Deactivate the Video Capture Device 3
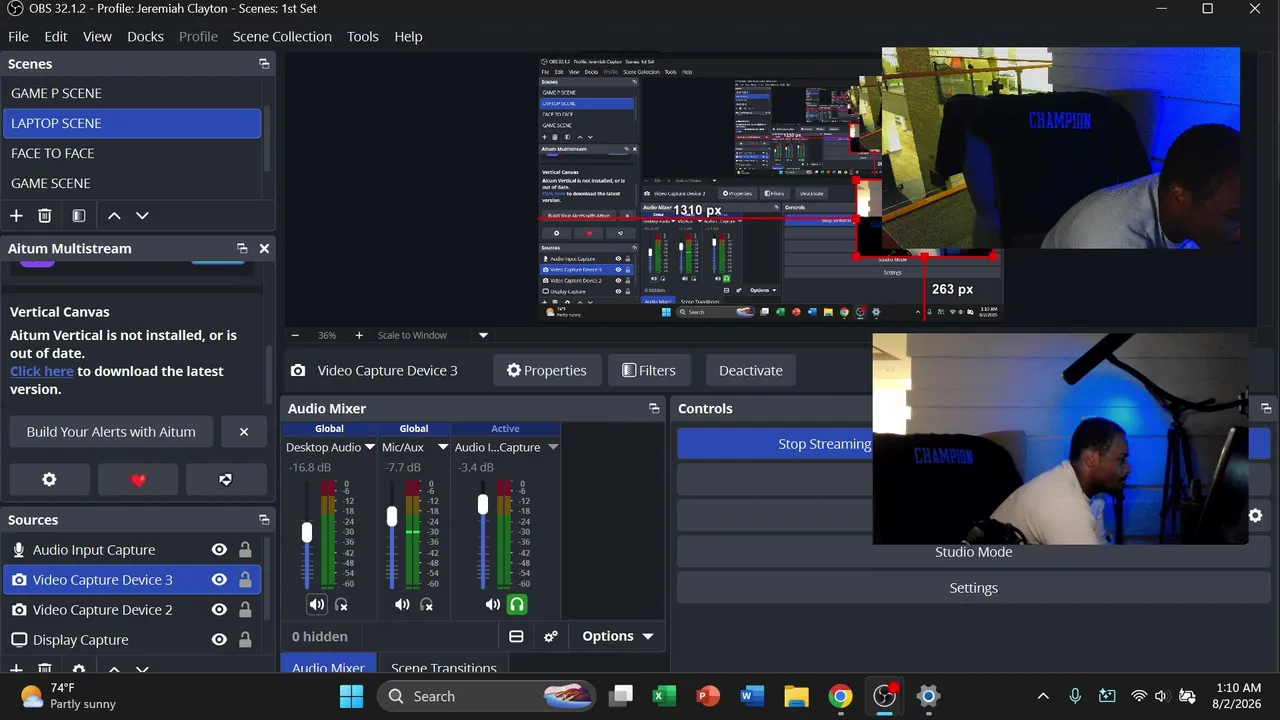1280x720 pixels. [x=751, y=370]
